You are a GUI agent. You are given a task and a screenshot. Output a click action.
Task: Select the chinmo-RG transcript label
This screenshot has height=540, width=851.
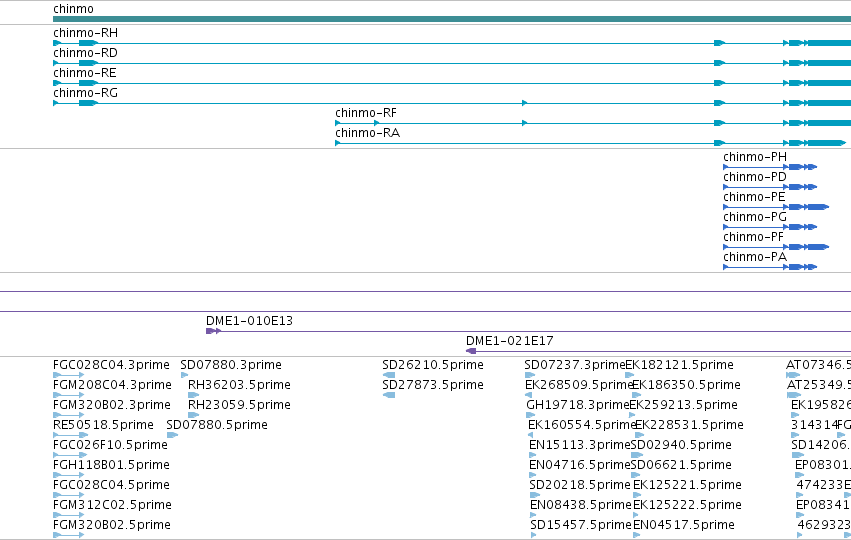pyautogui.click(x=85, y=93)
